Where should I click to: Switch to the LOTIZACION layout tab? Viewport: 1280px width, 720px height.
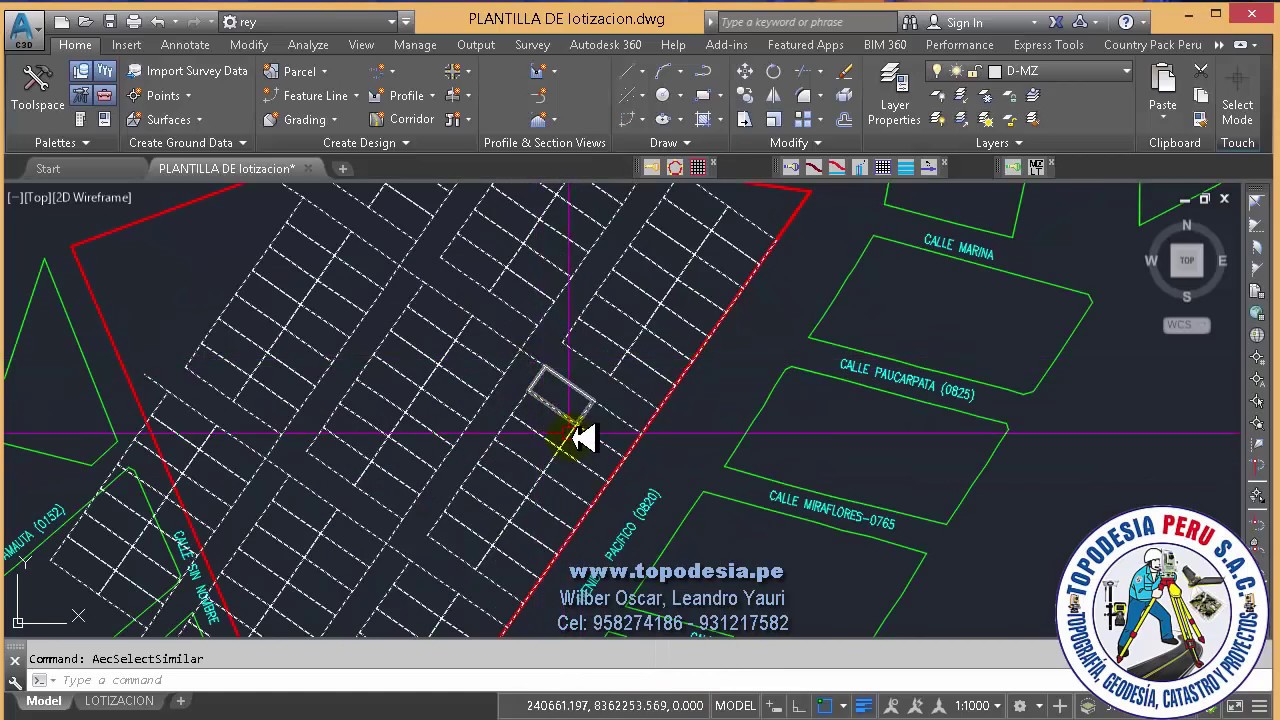click(119, 701)
